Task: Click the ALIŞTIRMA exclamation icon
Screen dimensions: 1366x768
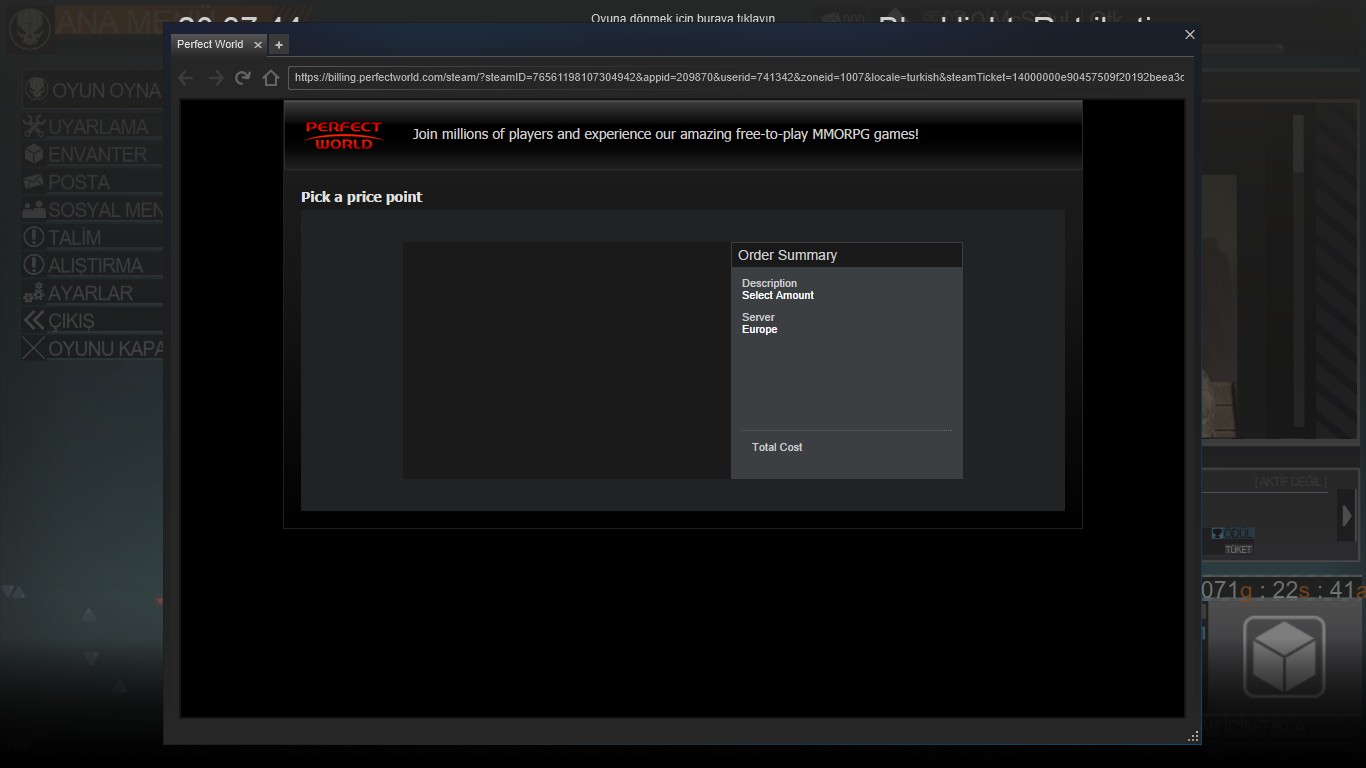Action: [x=34, y=266]
